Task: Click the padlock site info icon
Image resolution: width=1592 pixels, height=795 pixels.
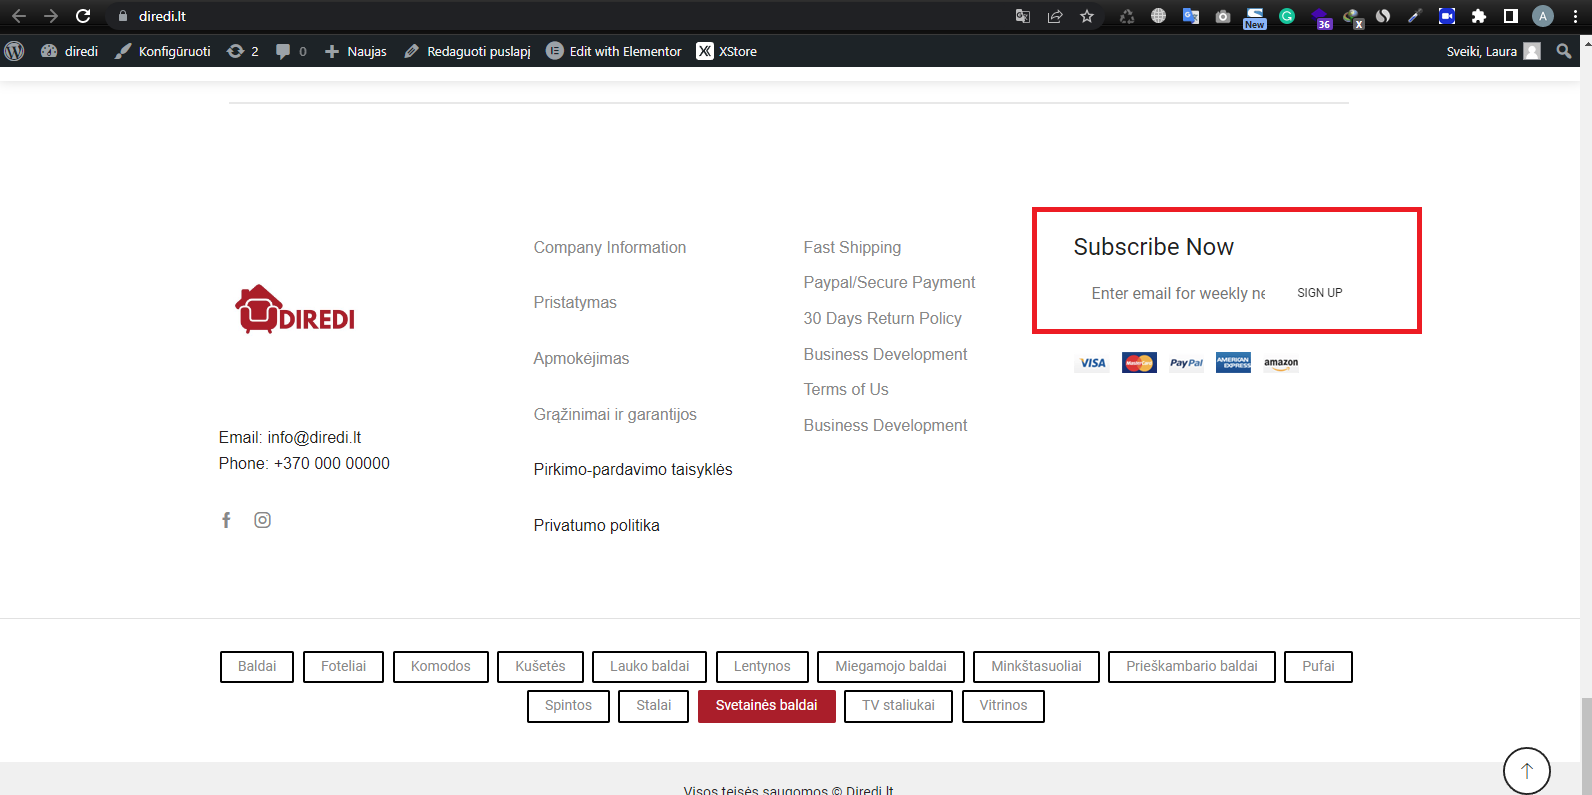Action: pos(123,16)
